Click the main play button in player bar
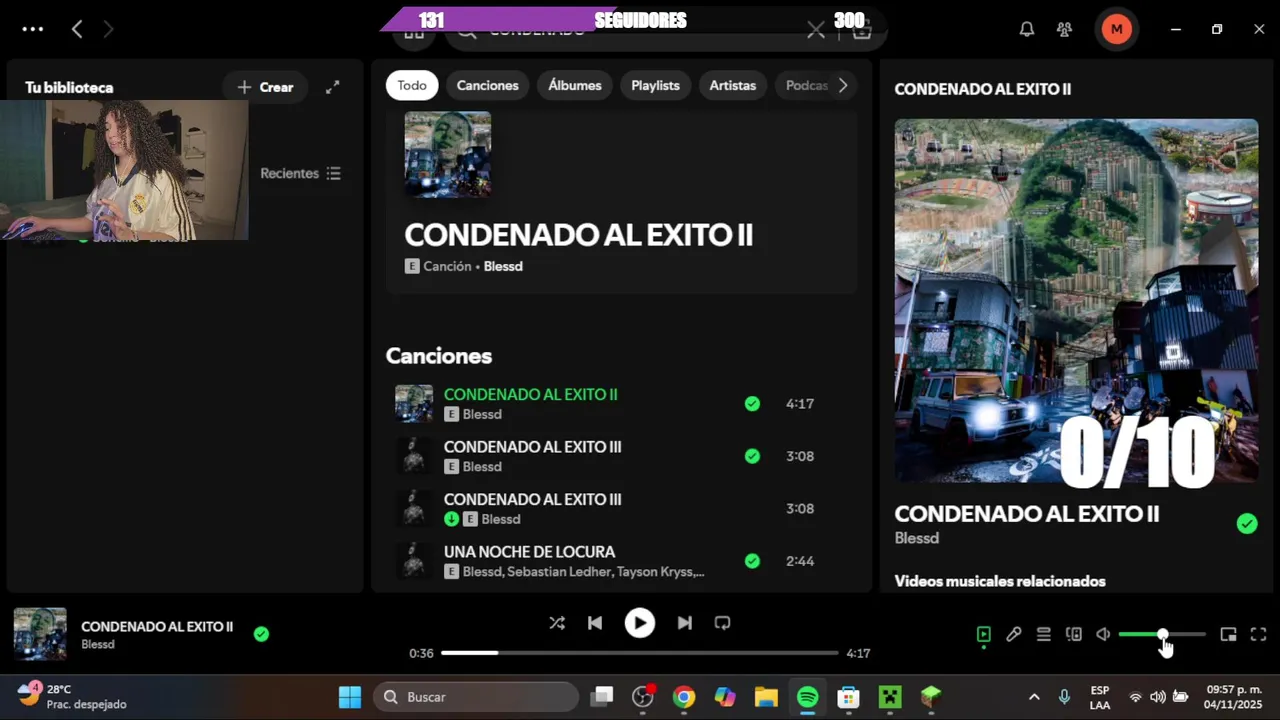 click(640, 623)
